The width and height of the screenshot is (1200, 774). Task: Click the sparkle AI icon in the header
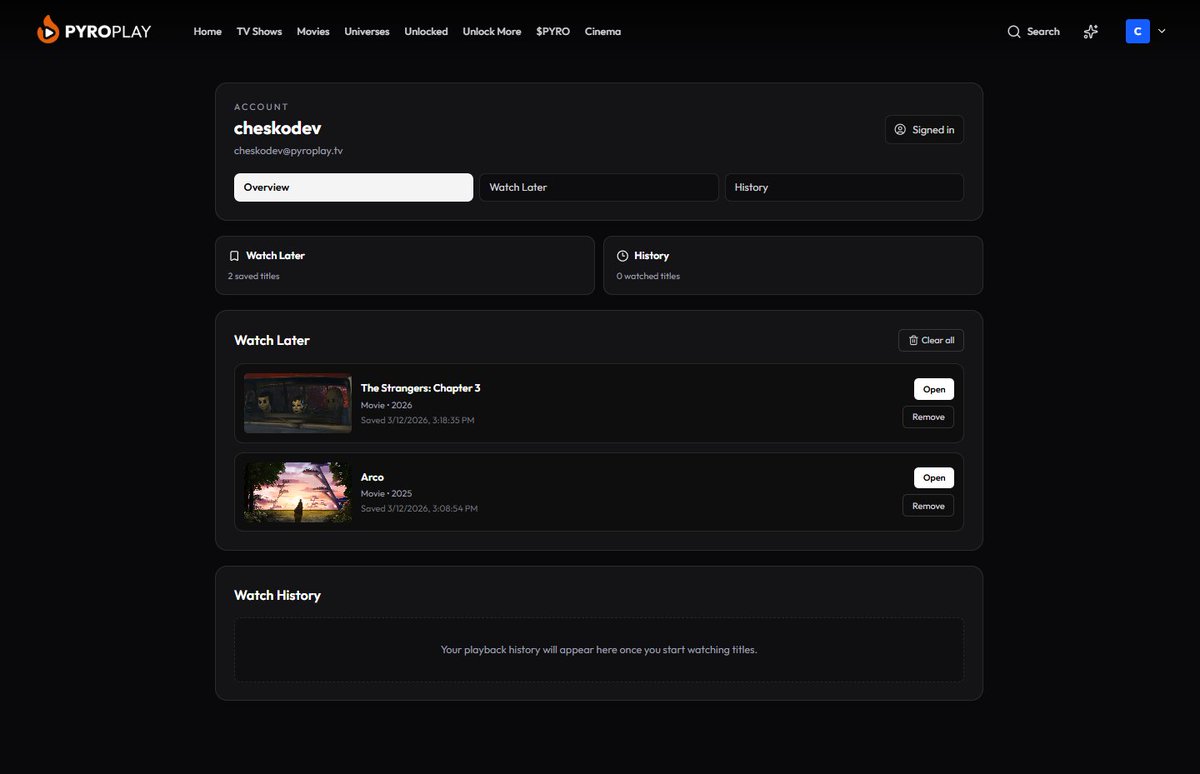(1090, 31)
